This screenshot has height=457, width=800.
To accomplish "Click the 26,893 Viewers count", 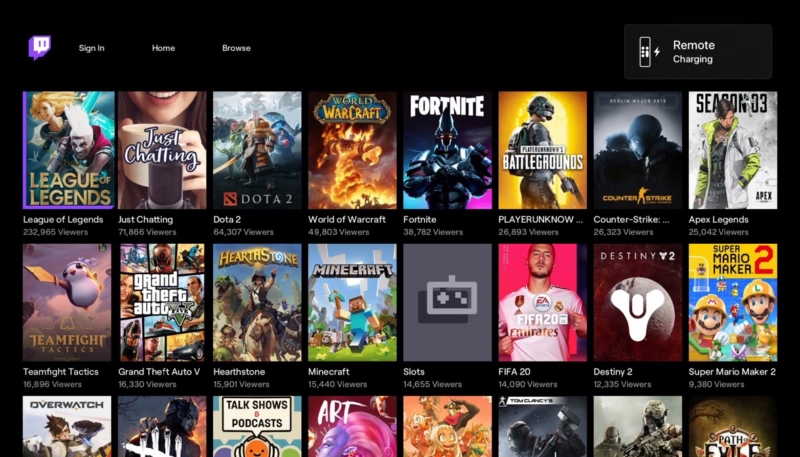I will (x=529, y=232).
